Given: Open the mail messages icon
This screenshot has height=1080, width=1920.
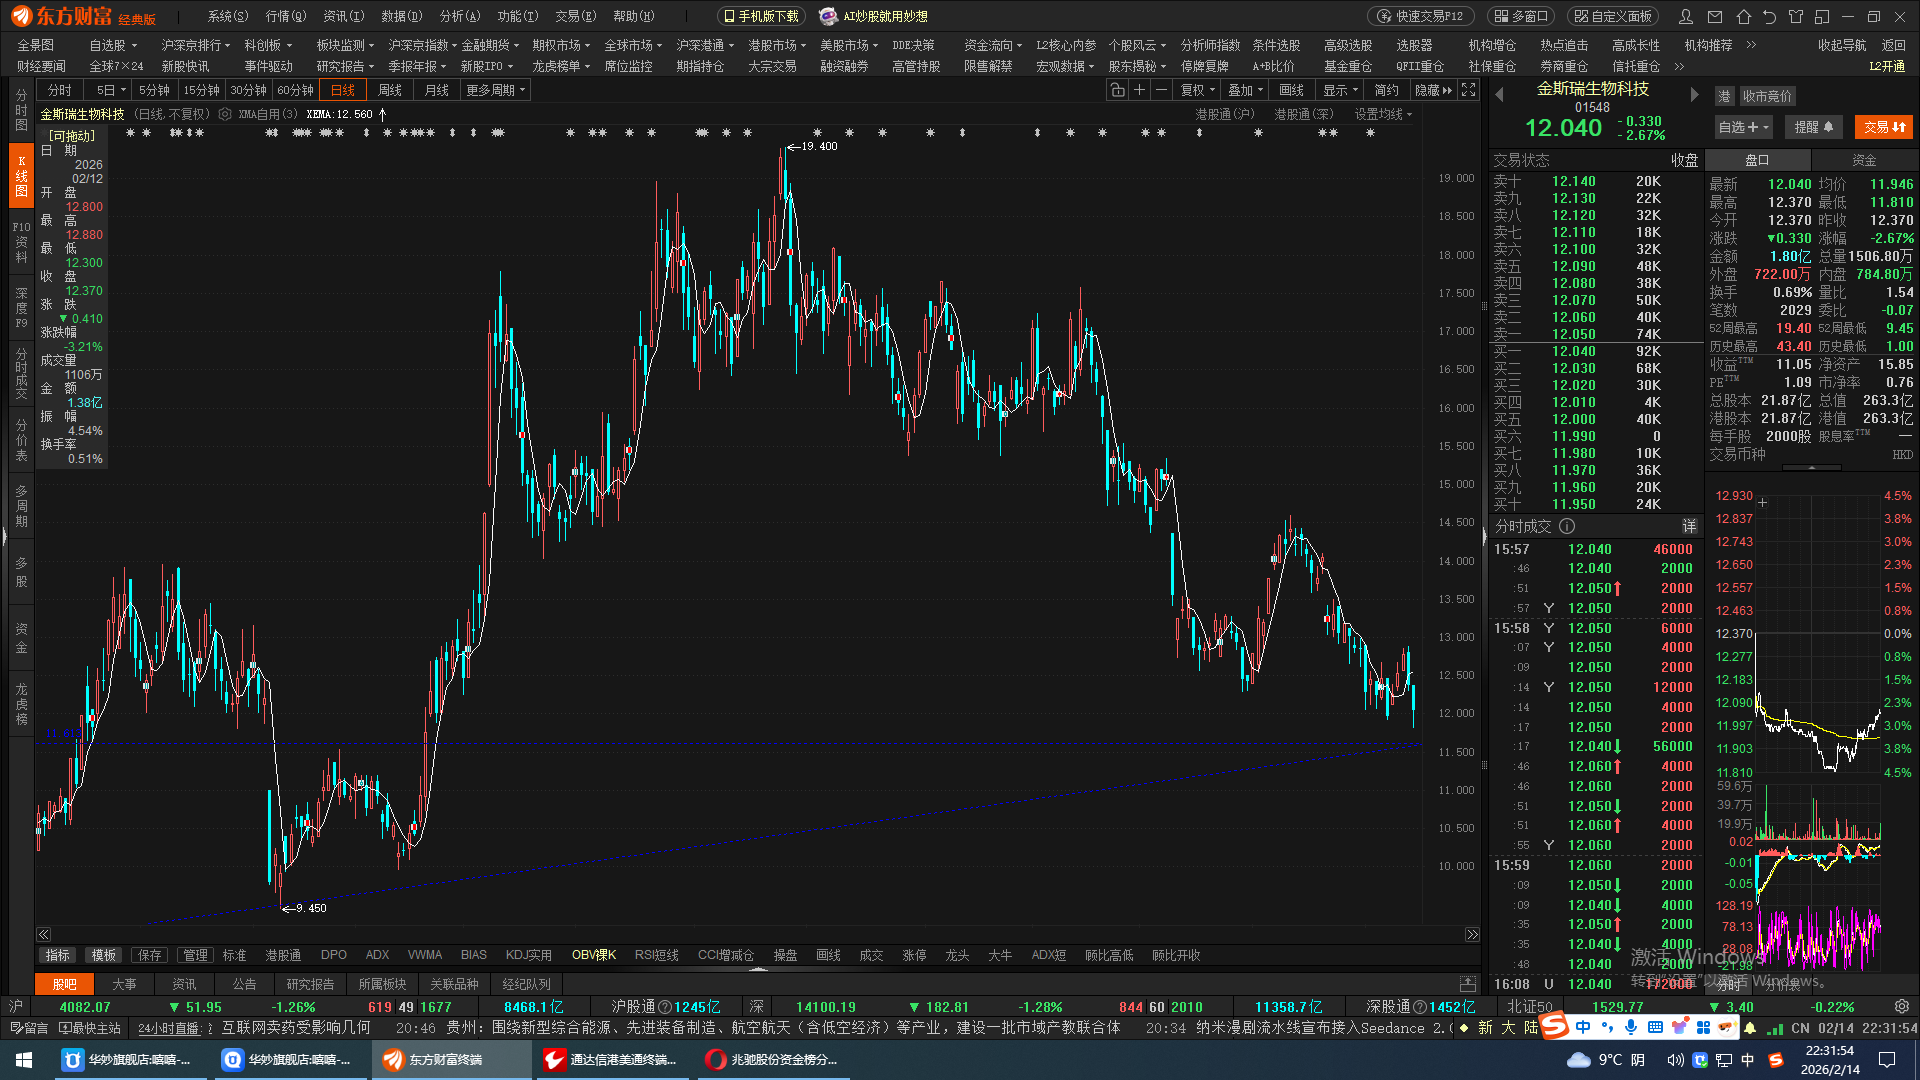Looking at the screenshot, I should (x=1715, y=17).
